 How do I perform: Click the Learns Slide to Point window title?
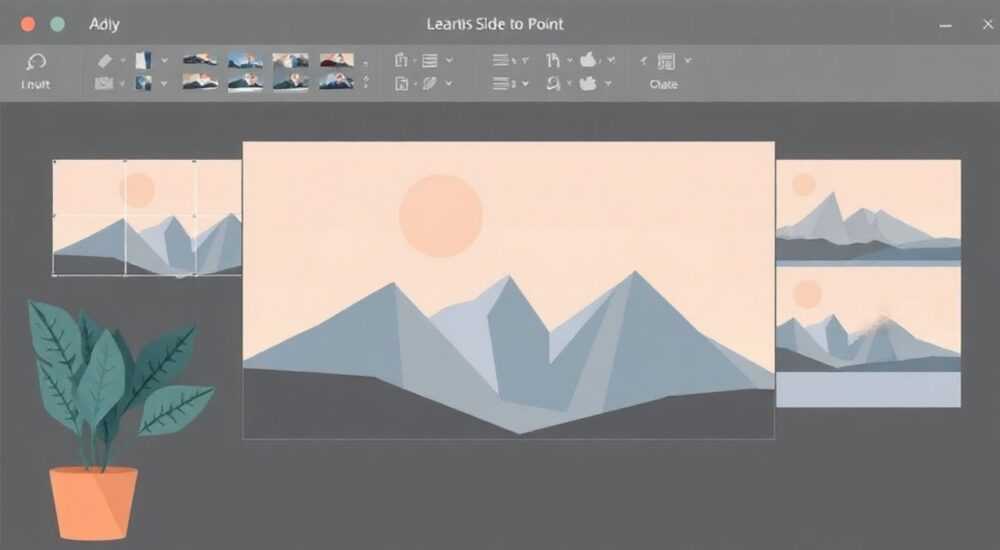(x=495, y=24)
